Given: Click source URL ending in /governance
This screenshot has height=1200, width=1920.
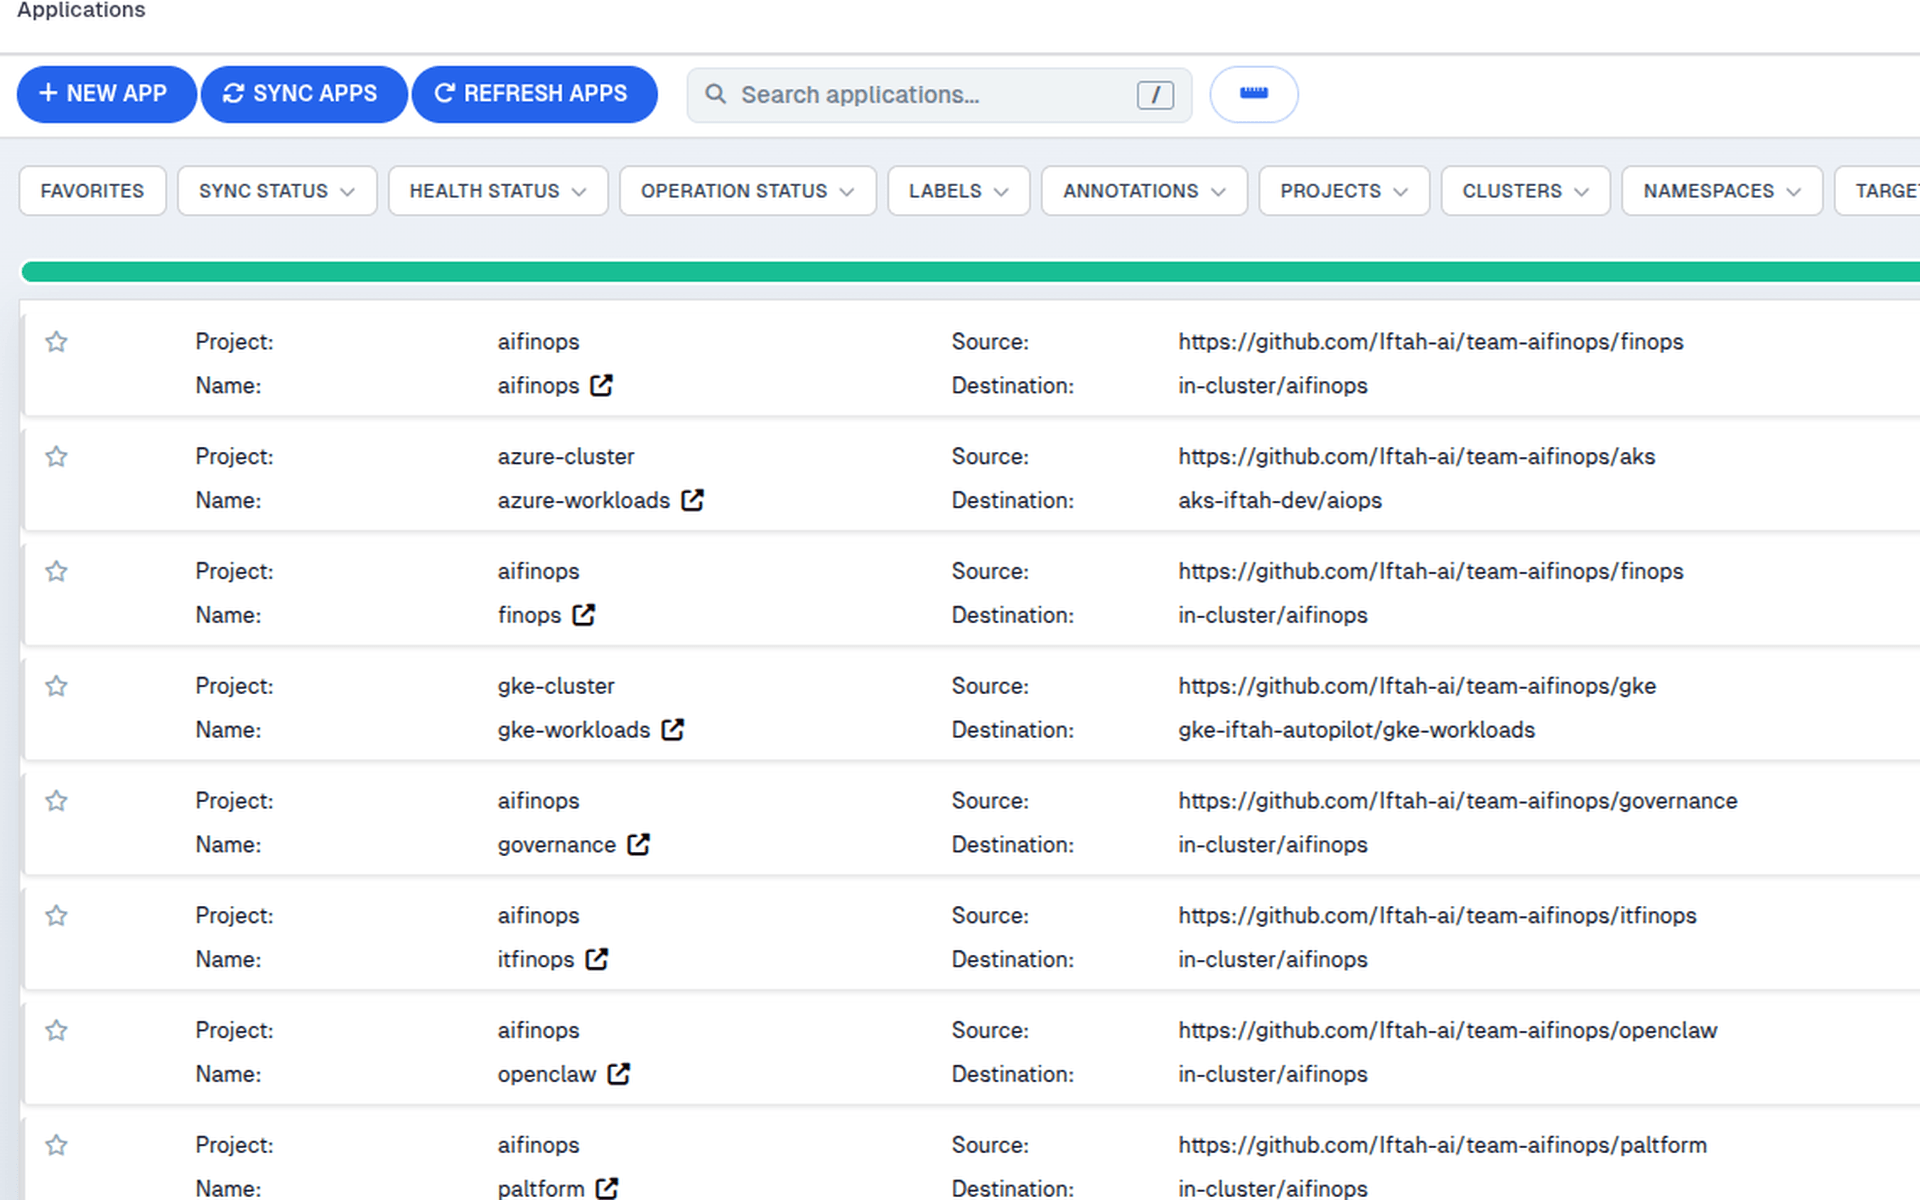Looking at the screenshot, I should click(1457, 801).
